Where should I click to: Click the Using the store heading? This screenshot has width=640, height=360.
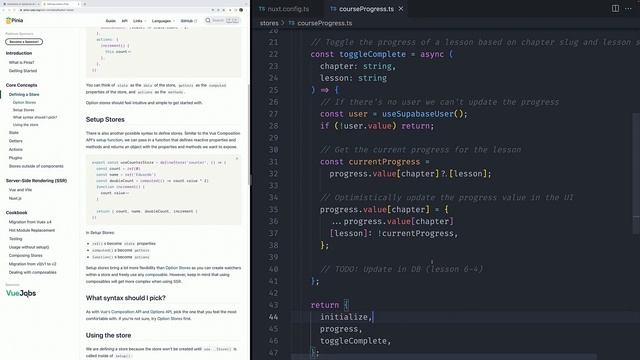[109, 335]
